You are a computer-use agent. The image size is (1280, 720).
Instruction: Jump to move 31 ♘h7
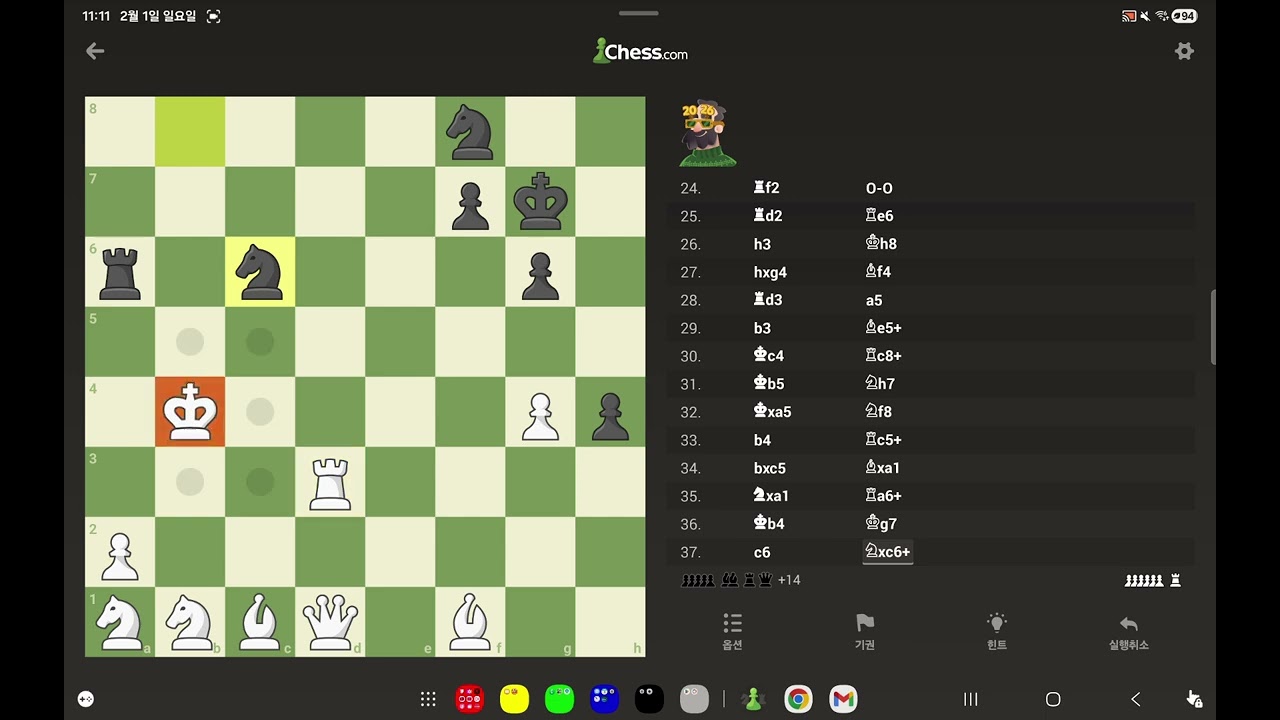pos(880,384)
